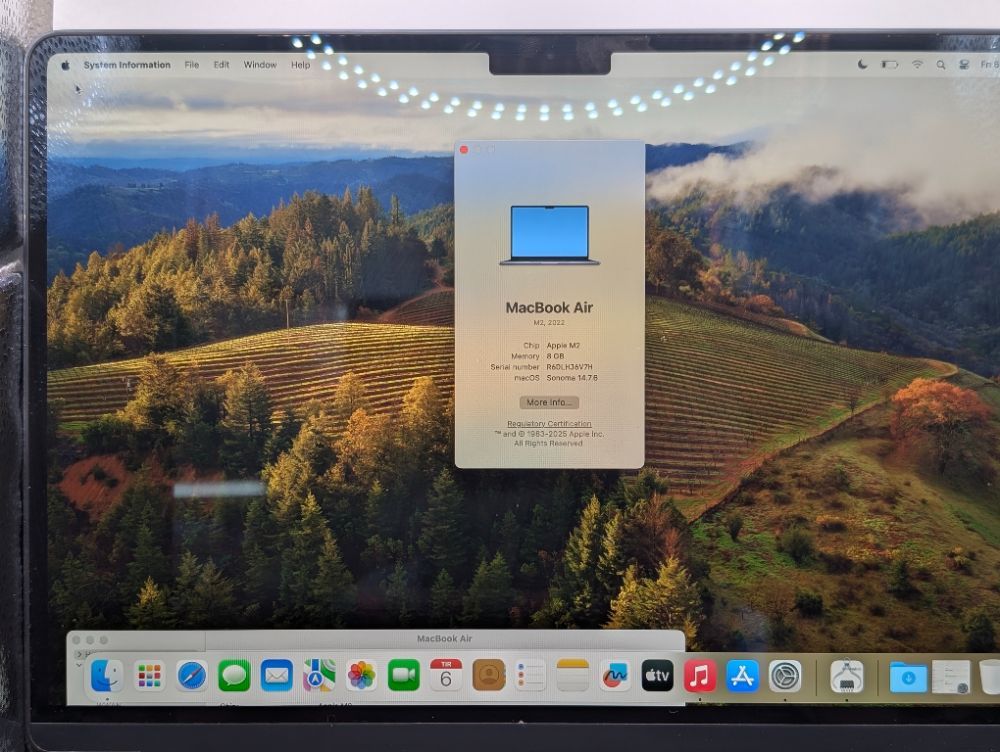
Task: Open Apple TV from the Dock
Action: click(x=658, y=675)
